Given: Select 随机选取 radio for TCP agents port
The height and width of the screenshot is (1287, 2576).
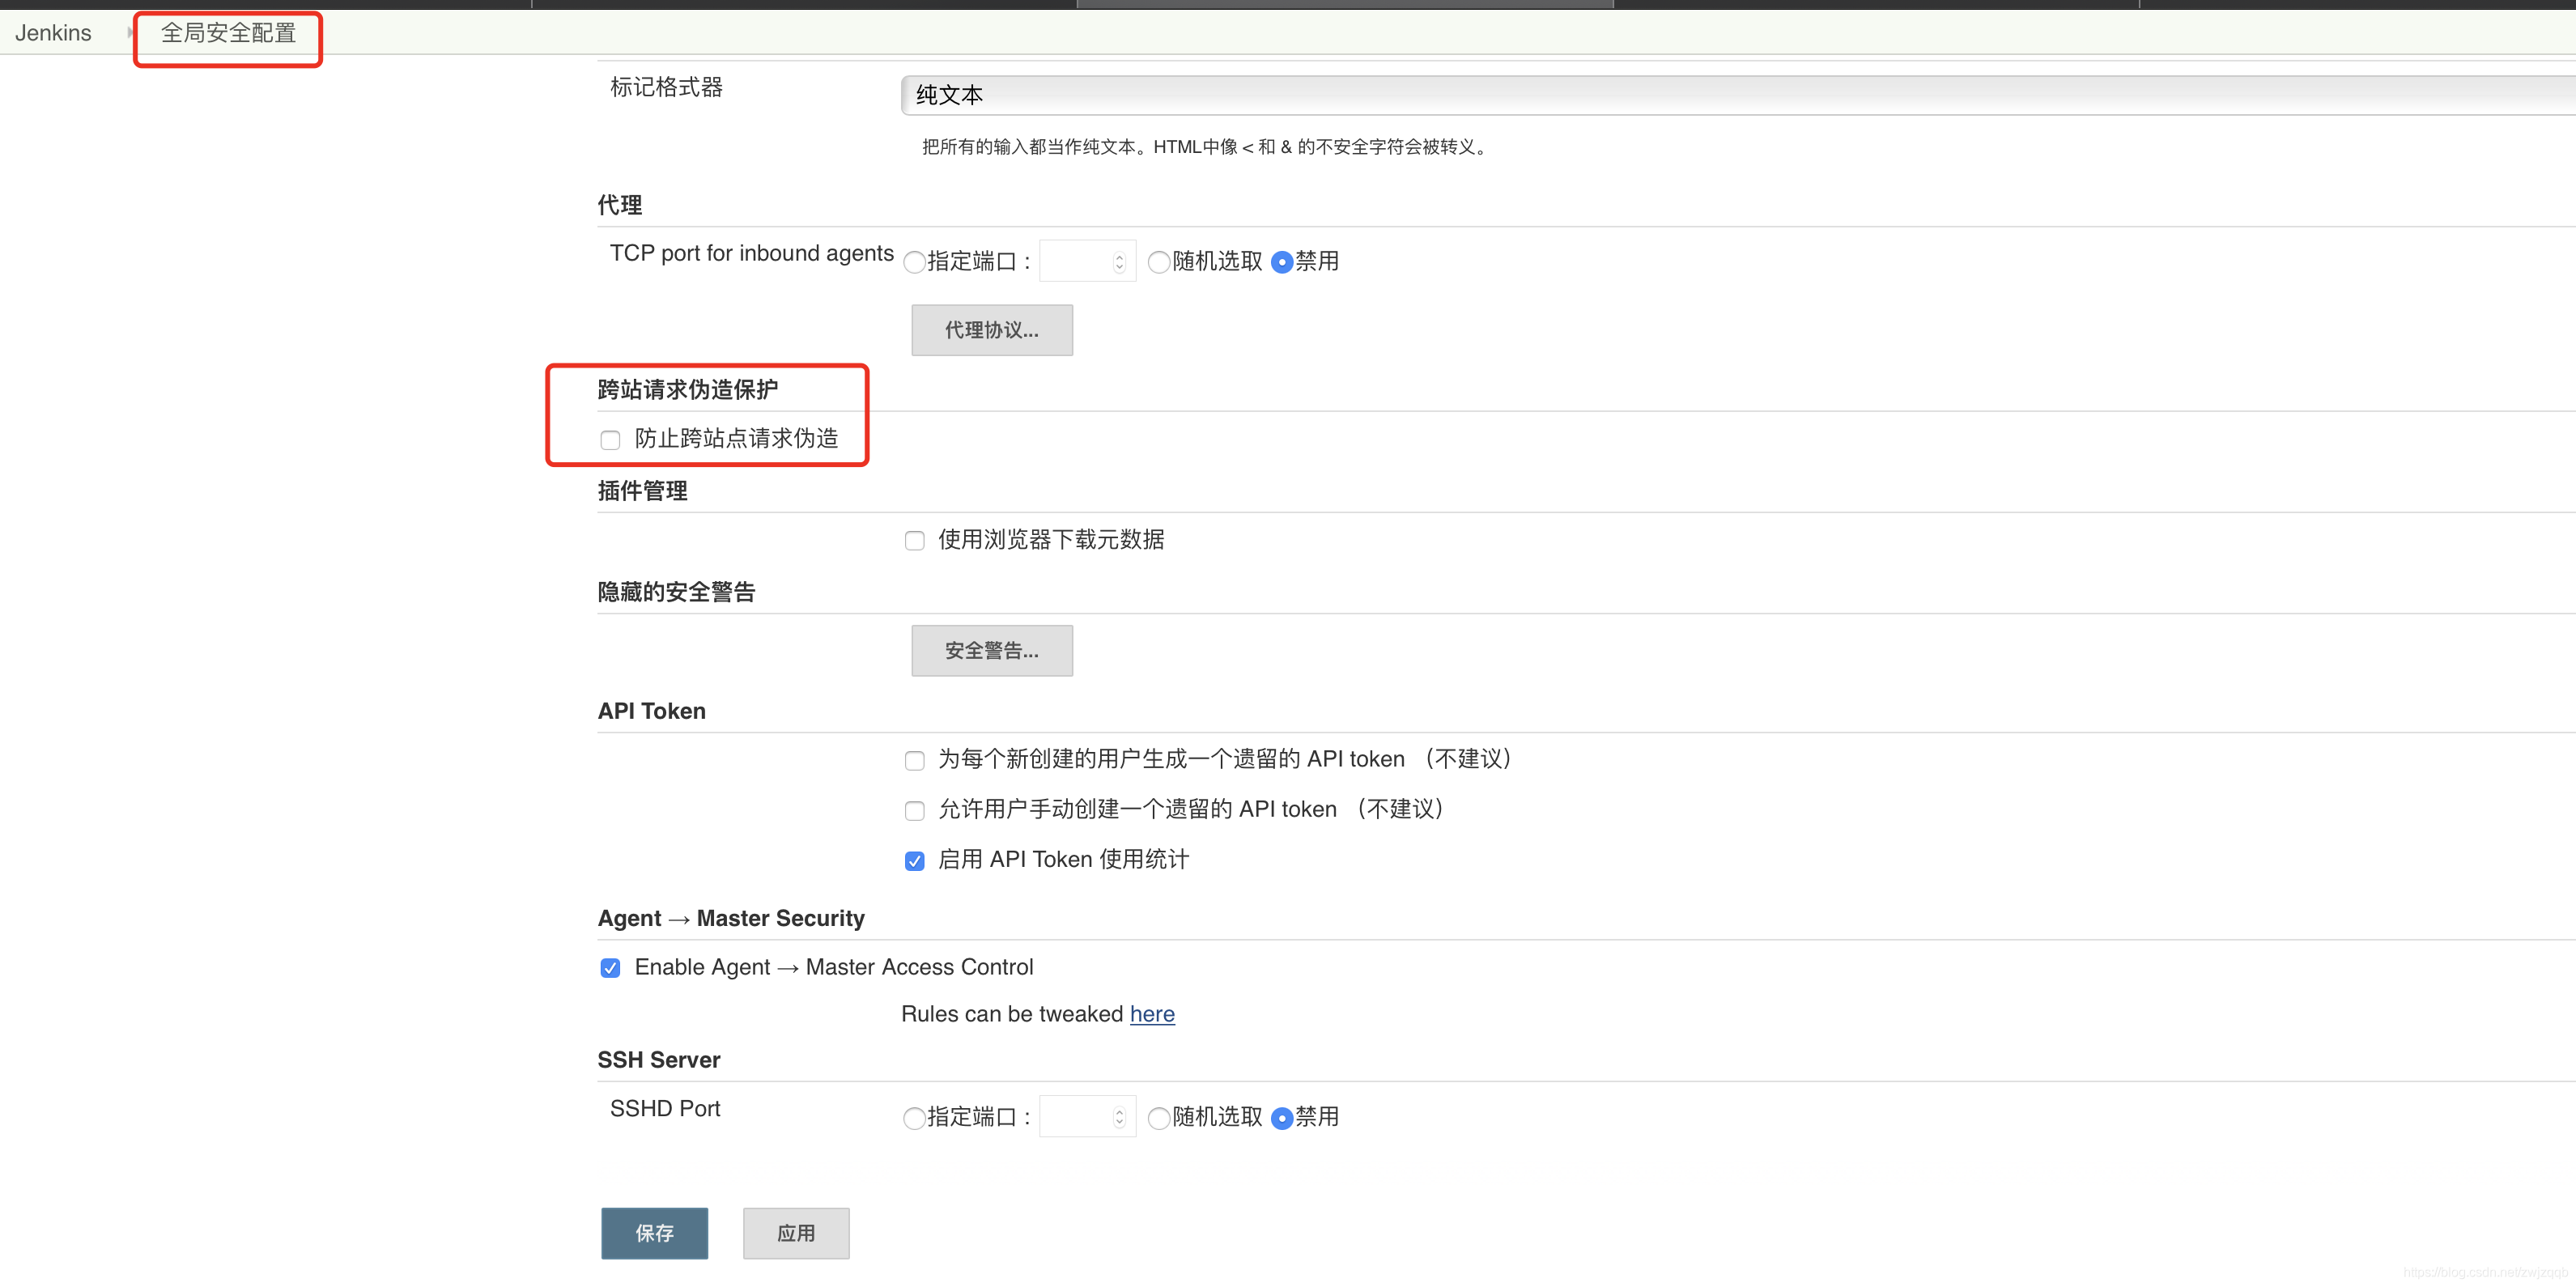Looking at the screenshot, I should [1158, 262].
